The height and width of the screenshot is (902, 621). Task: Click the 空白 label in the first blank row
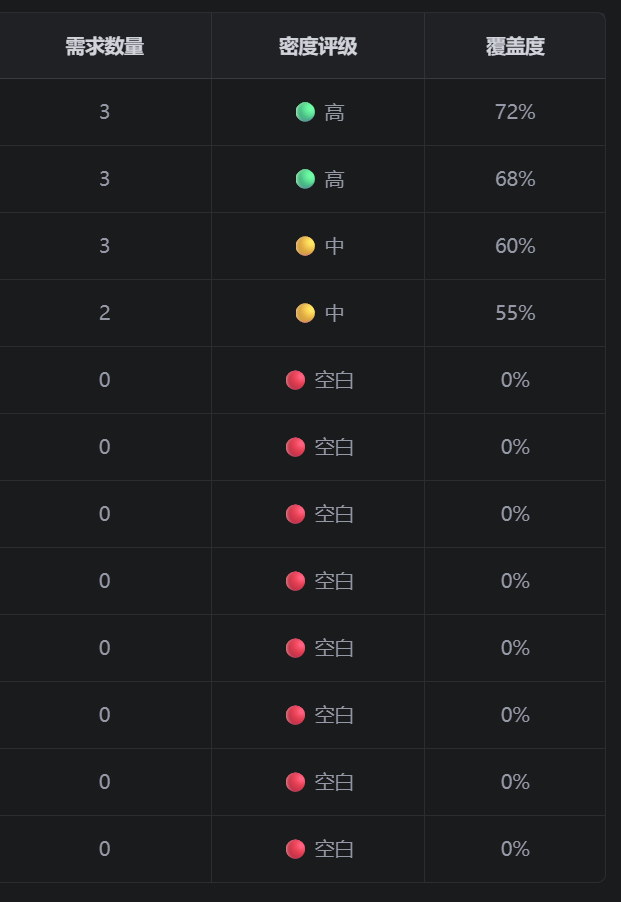[x=334, y=380]
